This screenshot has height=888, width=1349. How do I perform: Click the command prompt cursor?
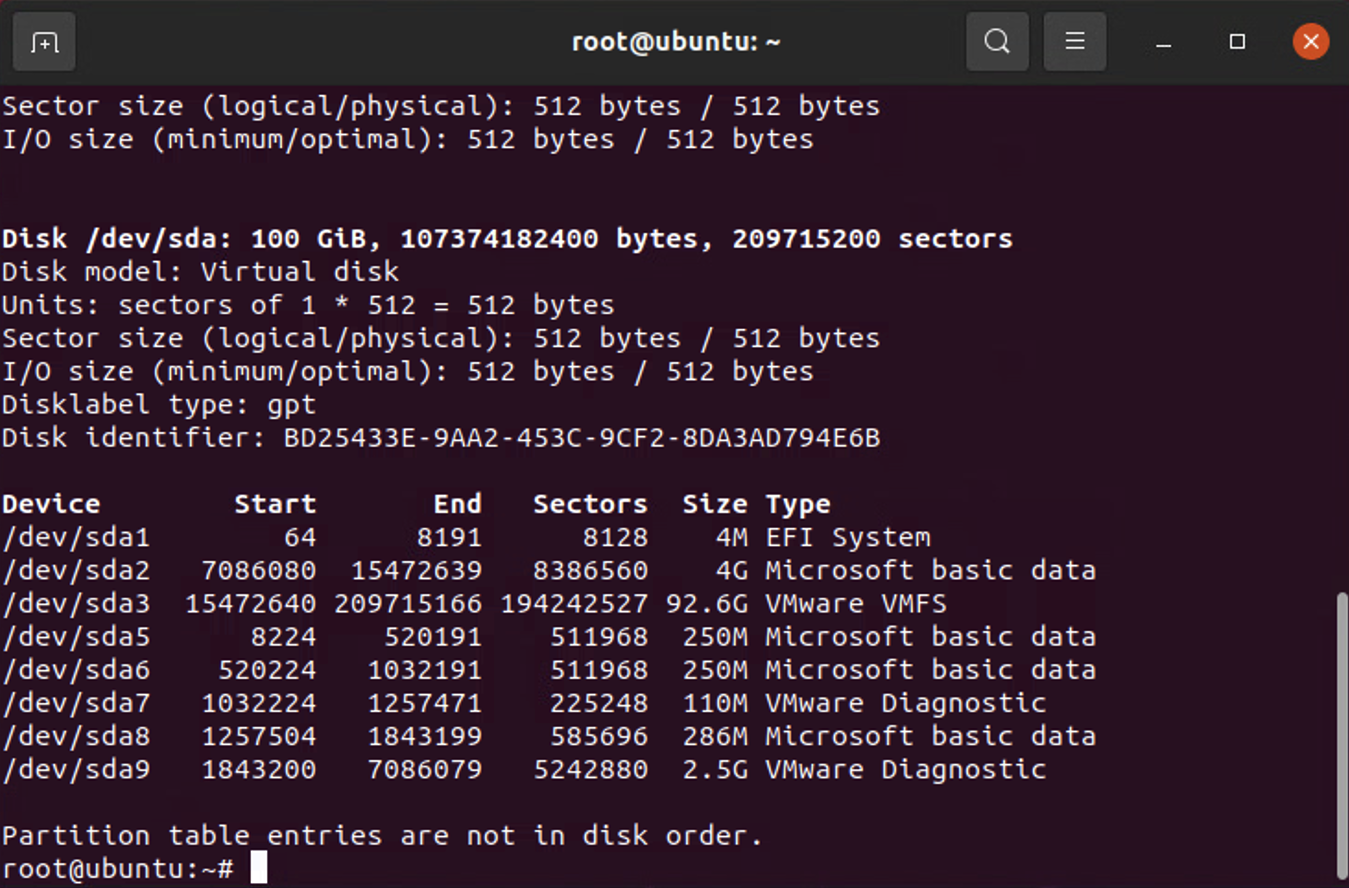(x=259, y=867)
